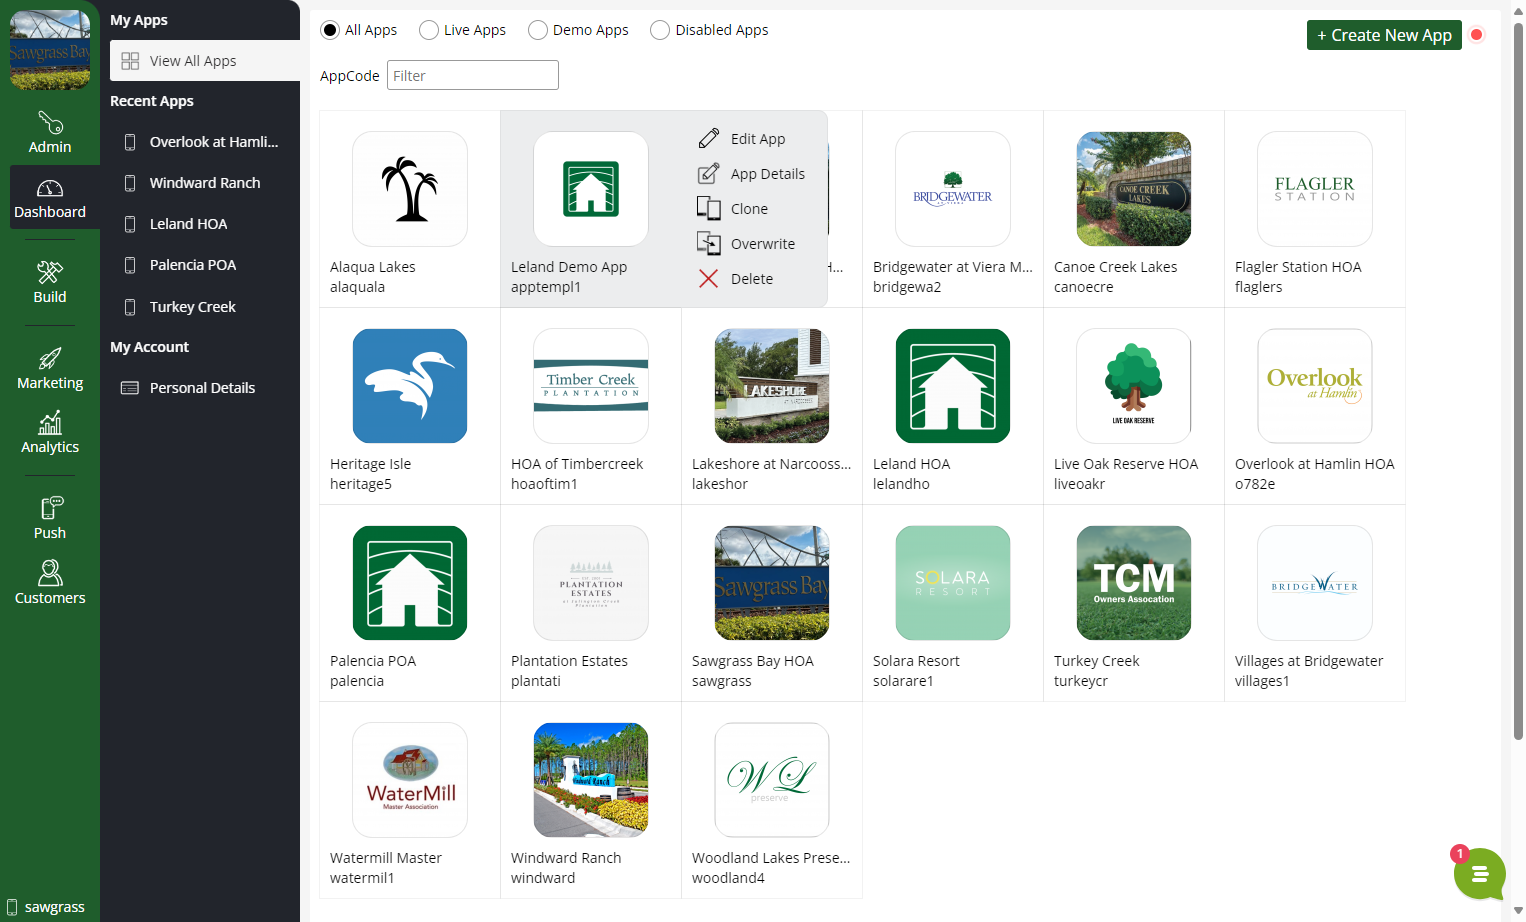Click the Sawgrass Bay logo at top left
This screenshot has height=922, width=1526.
[x=50, y=50]
